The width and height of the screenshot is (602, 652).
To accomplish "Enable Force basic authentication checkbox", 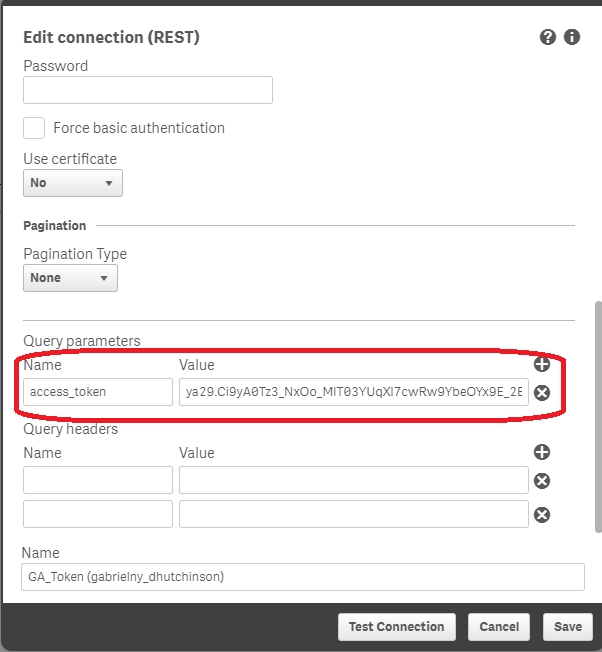I will [x=34, y=128].
